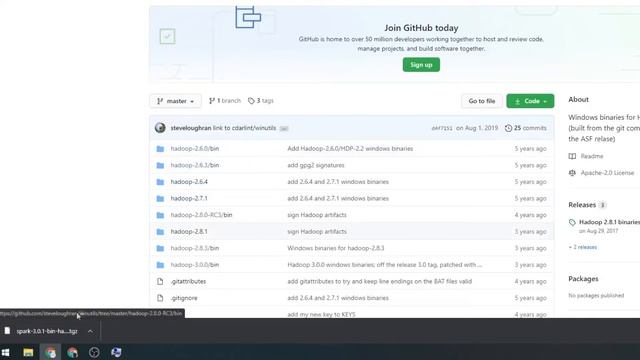Open commit 'add my new key to KEYS'
The height and width of the screenshot is (360, 640).
click(x=321, y=314)
